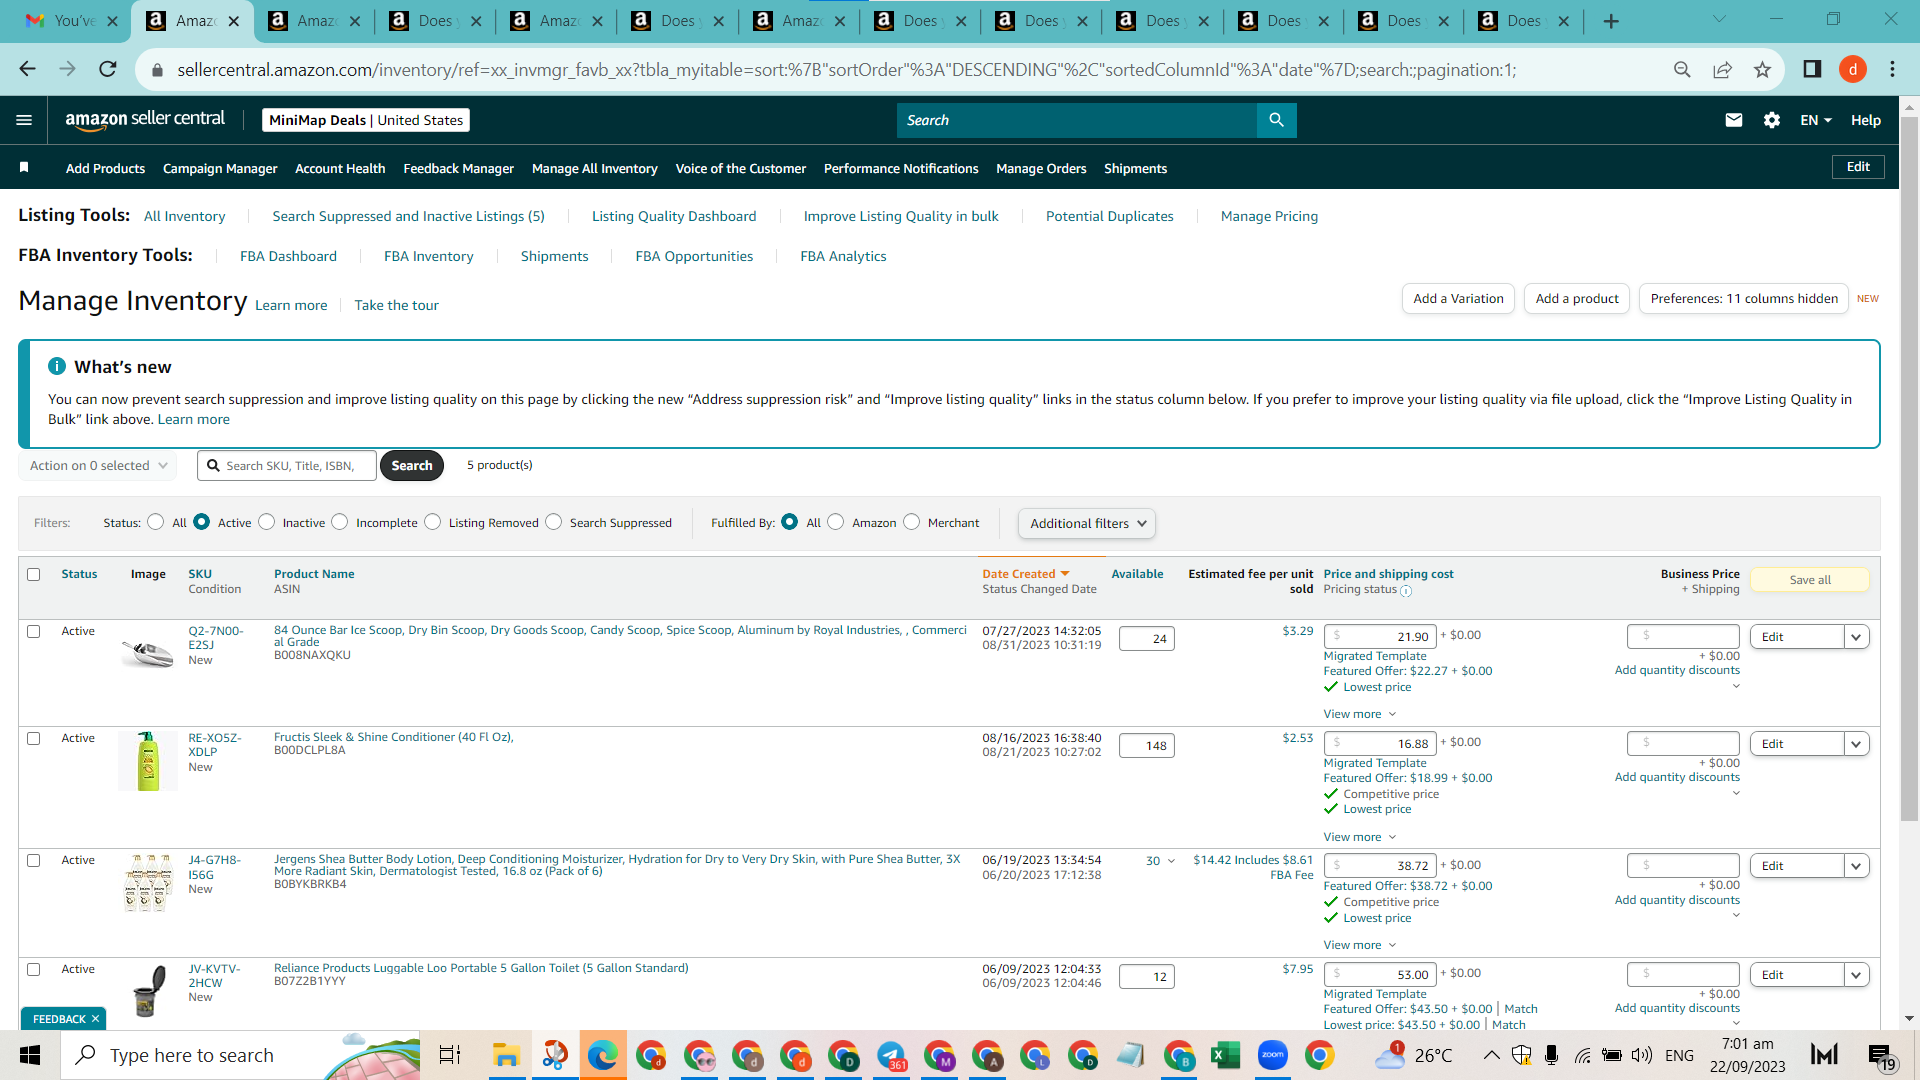1920x1080 pixels.
Task: Open the Windows Start menu
Action: (x=30, y=1055)
